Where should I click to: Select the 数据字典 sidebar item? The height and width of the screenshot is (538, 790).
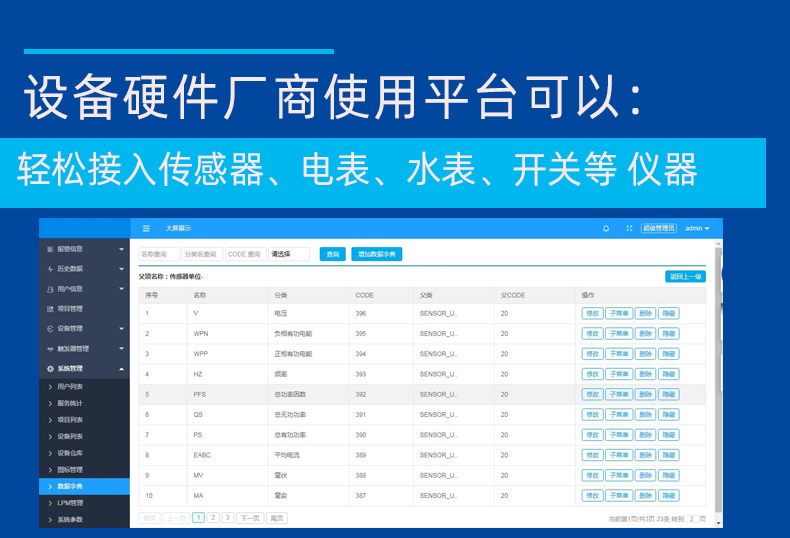click(x=84, y=487)
